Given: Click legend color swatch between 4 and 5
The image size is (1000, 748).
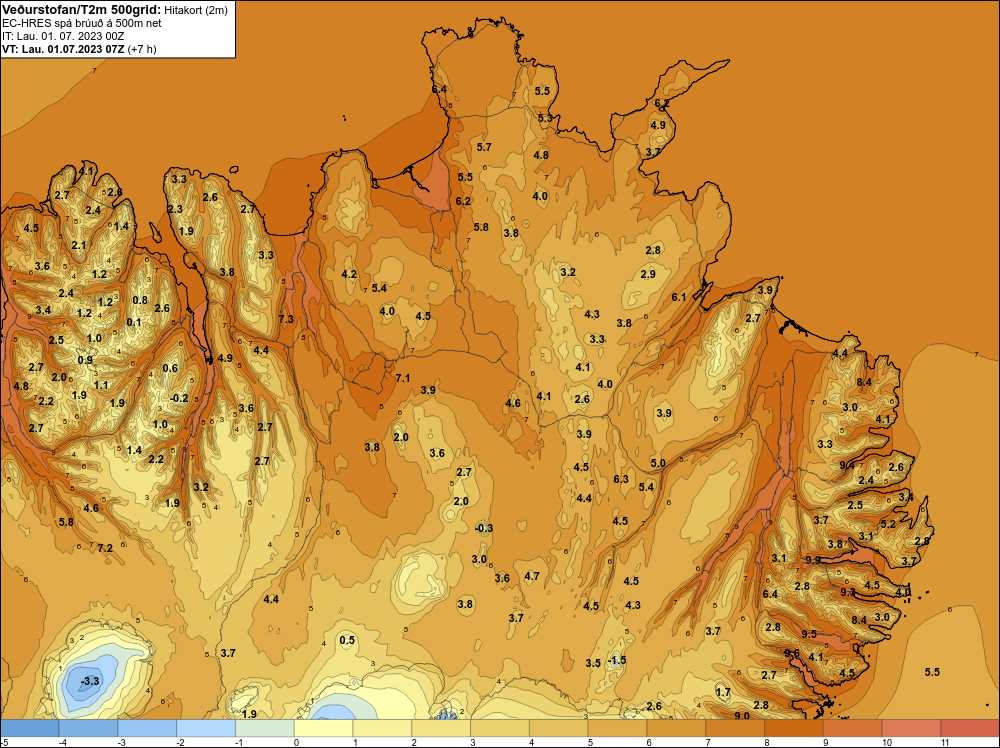Looking at the screenshot, I should (x=559, y=728).
